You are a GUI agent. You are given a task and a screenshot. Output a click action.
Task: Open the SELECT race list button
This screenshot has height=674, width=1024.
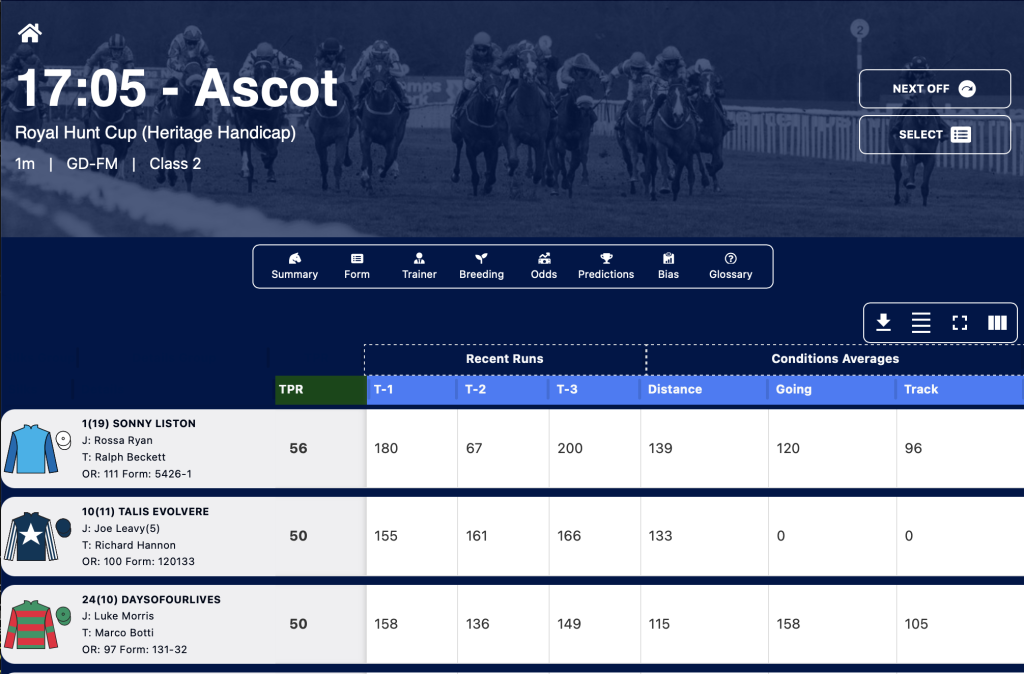tap(935, 135)
